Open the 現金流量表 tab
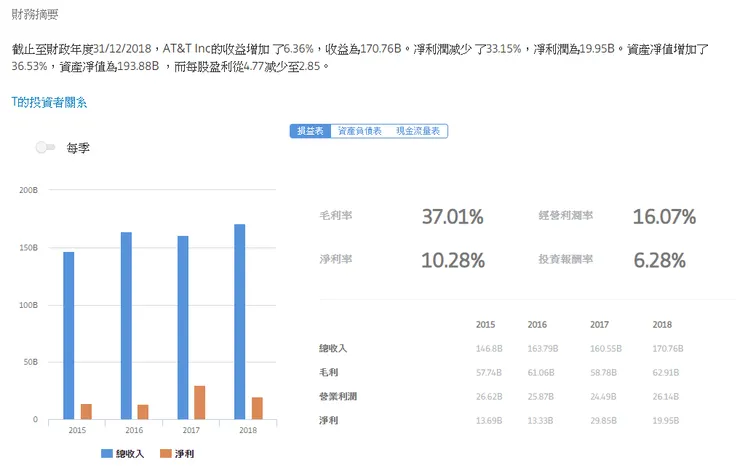 (x=418, y=131)
